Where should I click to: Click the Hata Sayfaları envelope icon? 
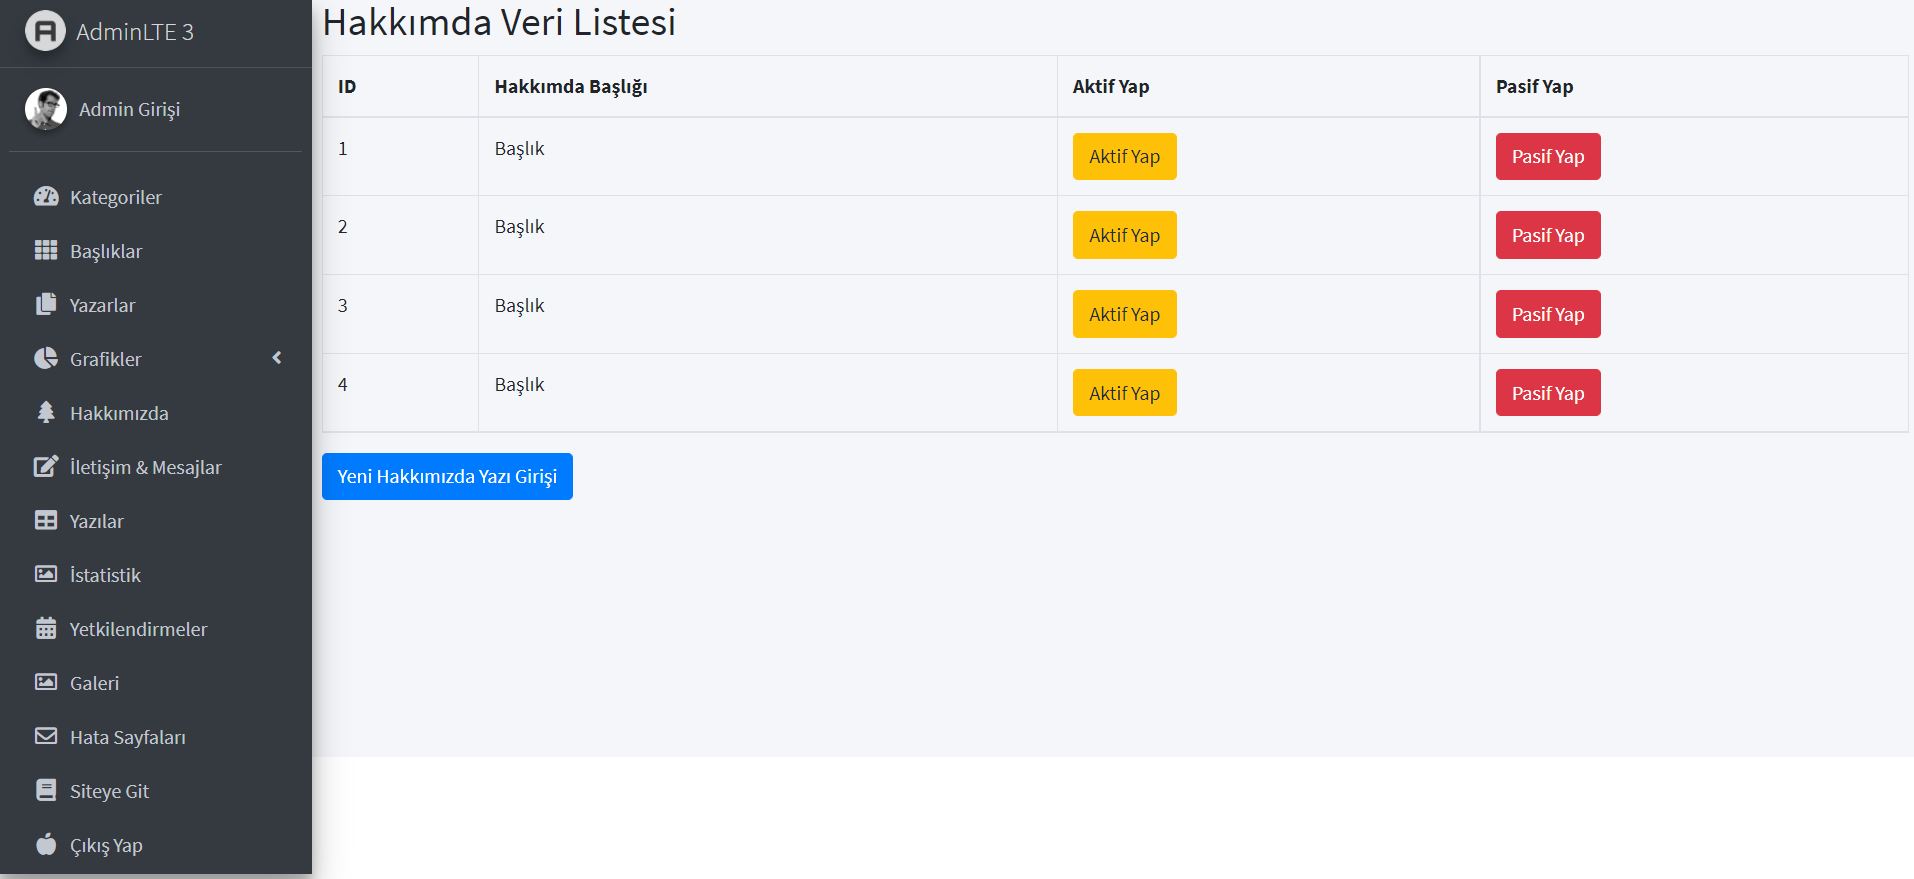[46, 736]
